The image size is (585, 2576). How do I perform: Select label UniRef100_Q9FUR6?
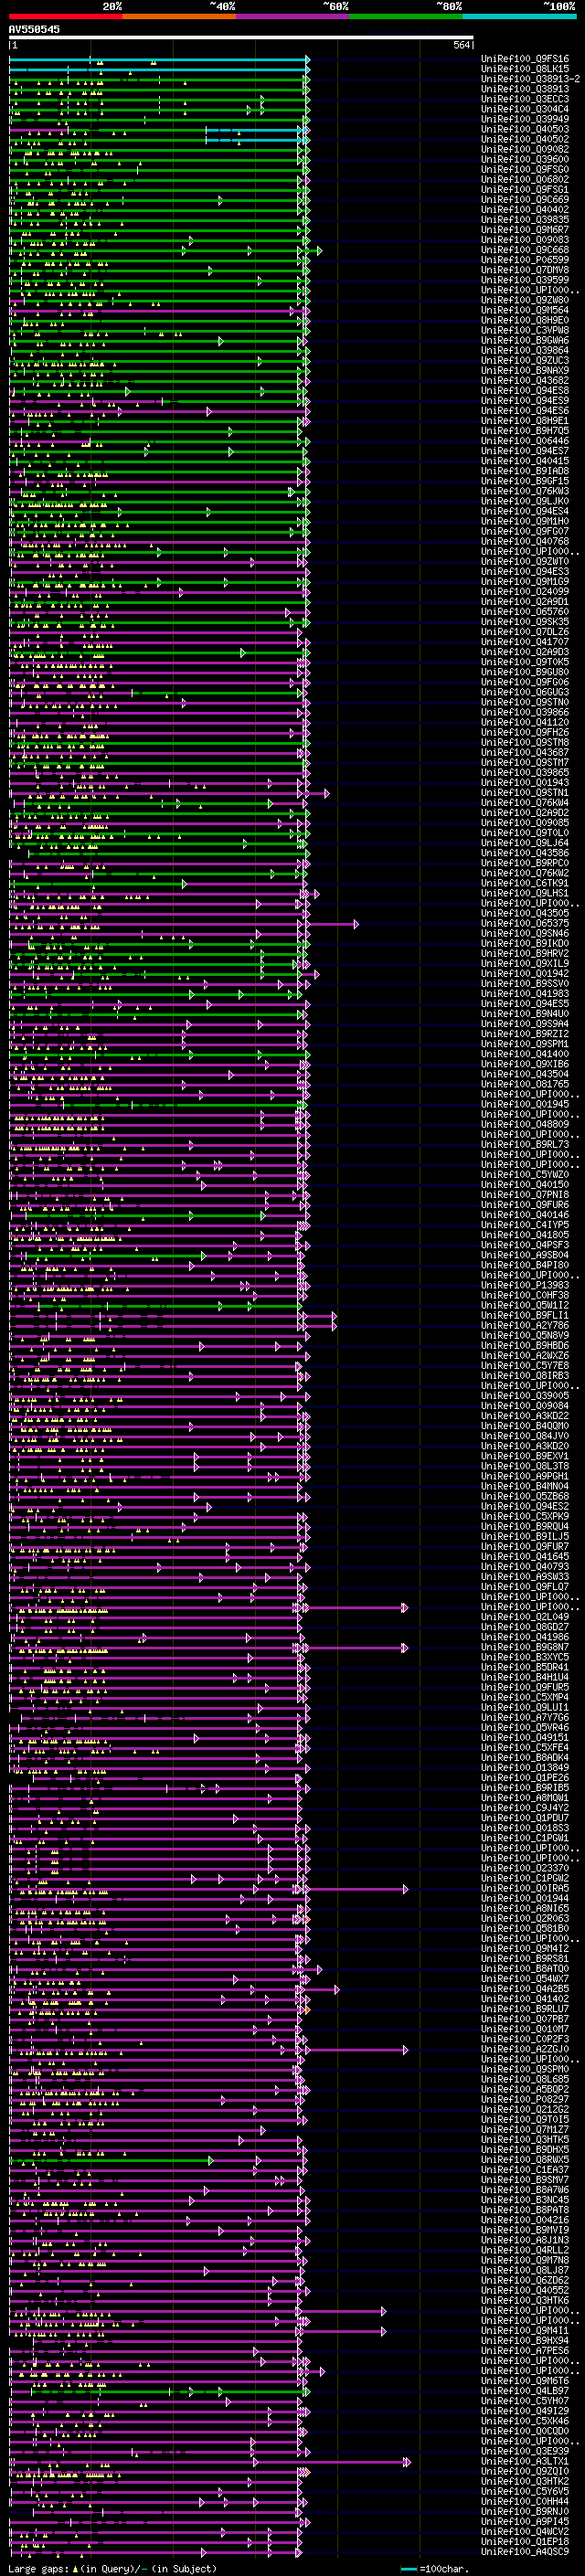[524, 1205]
